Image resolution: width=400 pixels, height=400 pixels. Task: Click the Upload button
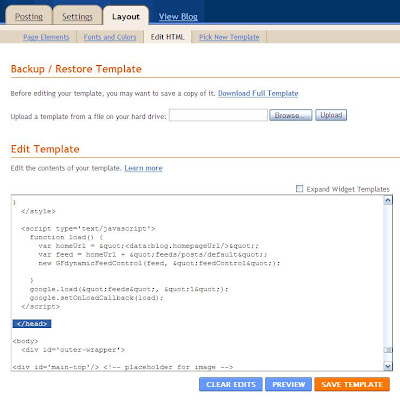coord(331,115)
